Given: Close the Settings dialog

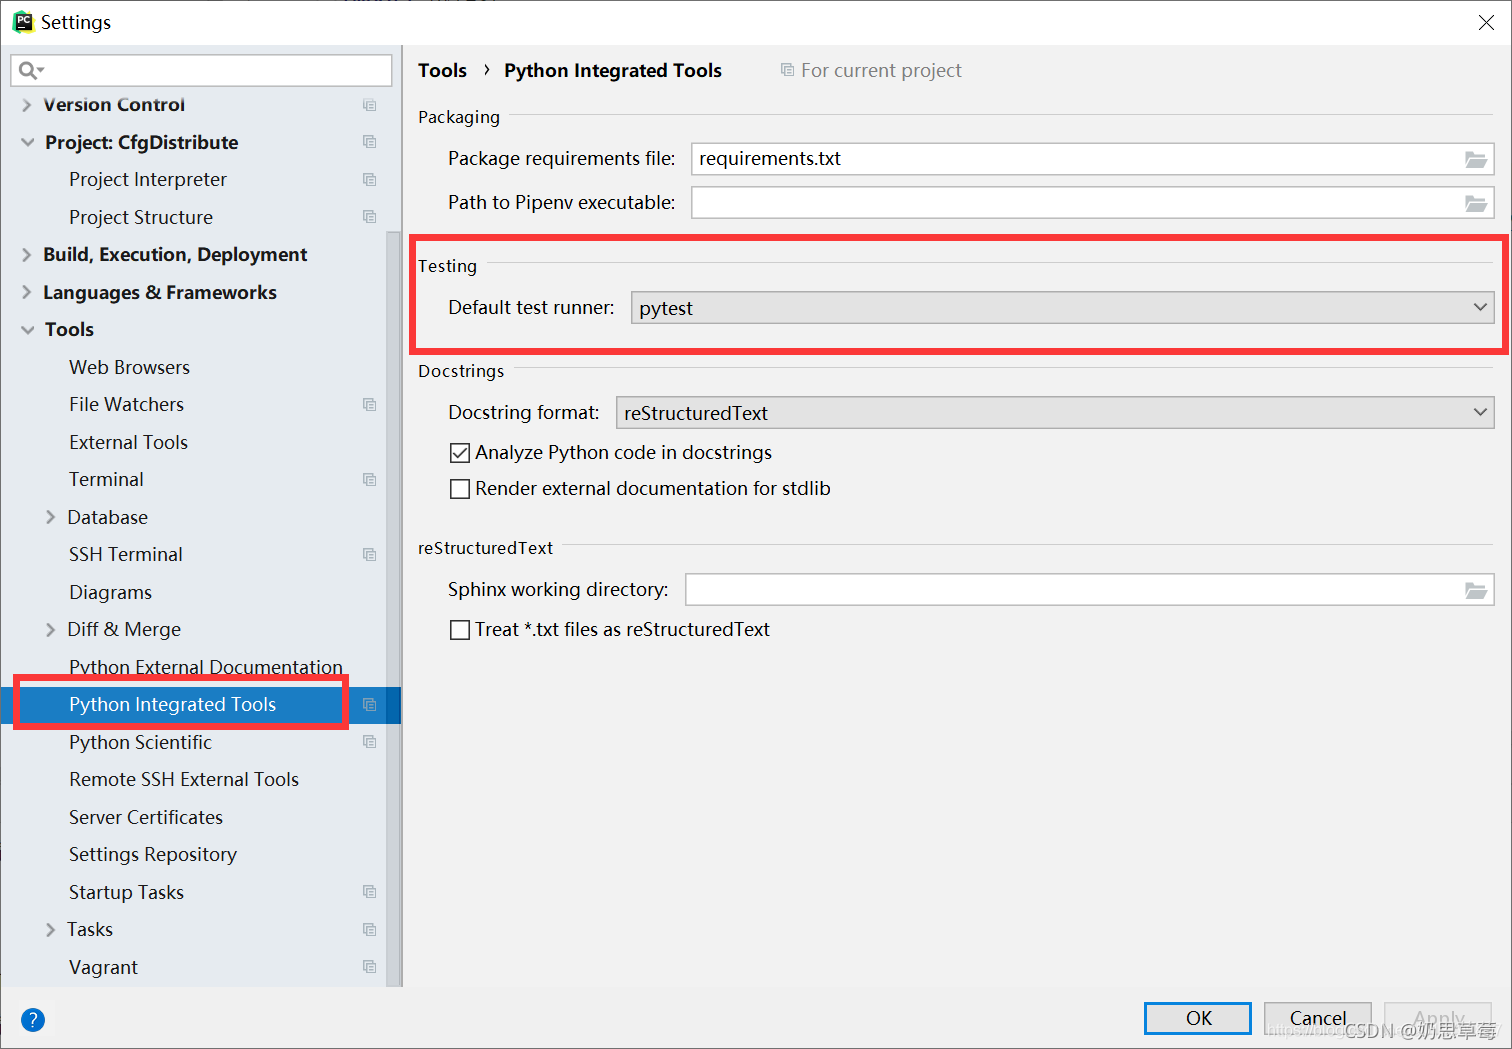Looking at the screenshot, I should coord(1486,22).
